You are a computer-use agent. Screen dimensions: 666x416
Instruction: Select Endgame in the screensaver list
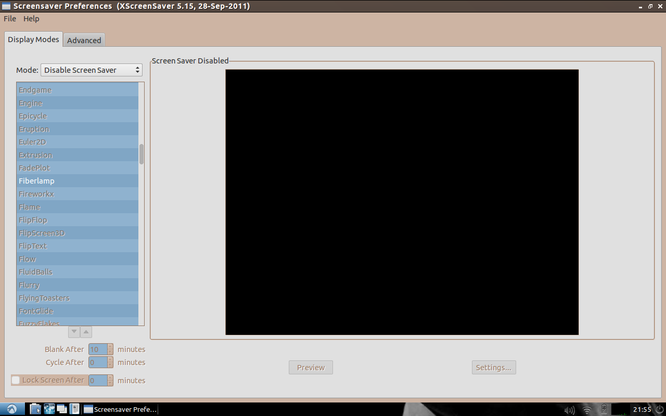point(77,90)
